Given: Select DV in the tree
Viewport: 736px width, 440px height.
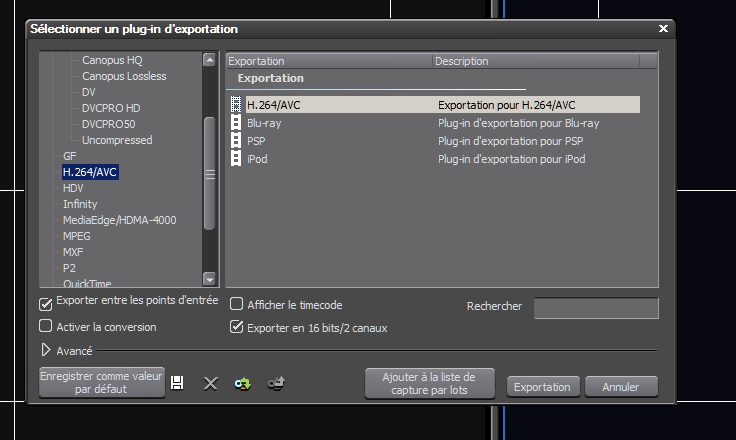Looking at the screenshot, I should coord(89,92).
